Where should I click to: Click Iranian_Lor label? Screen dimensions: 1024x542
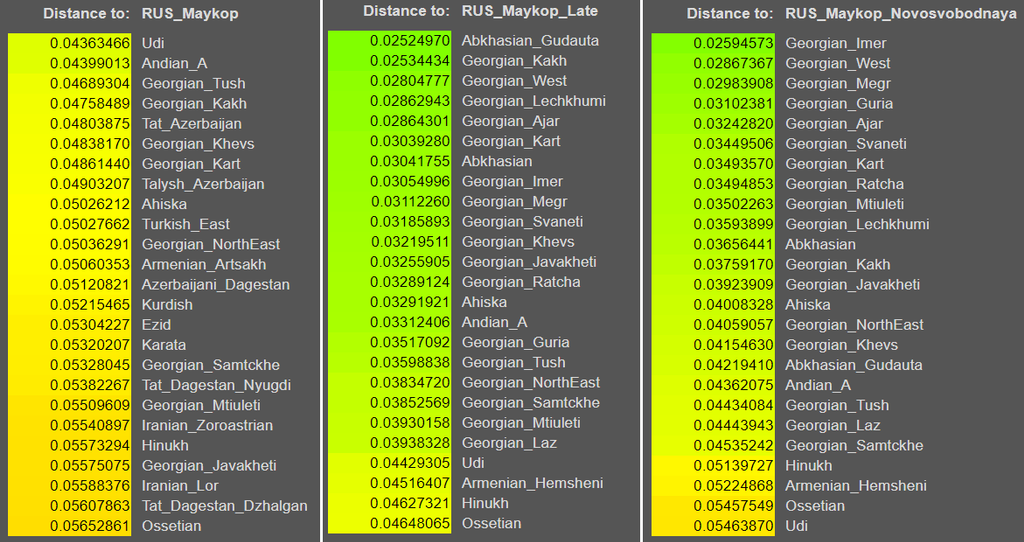pyautogui.click(x=180, y=486)
